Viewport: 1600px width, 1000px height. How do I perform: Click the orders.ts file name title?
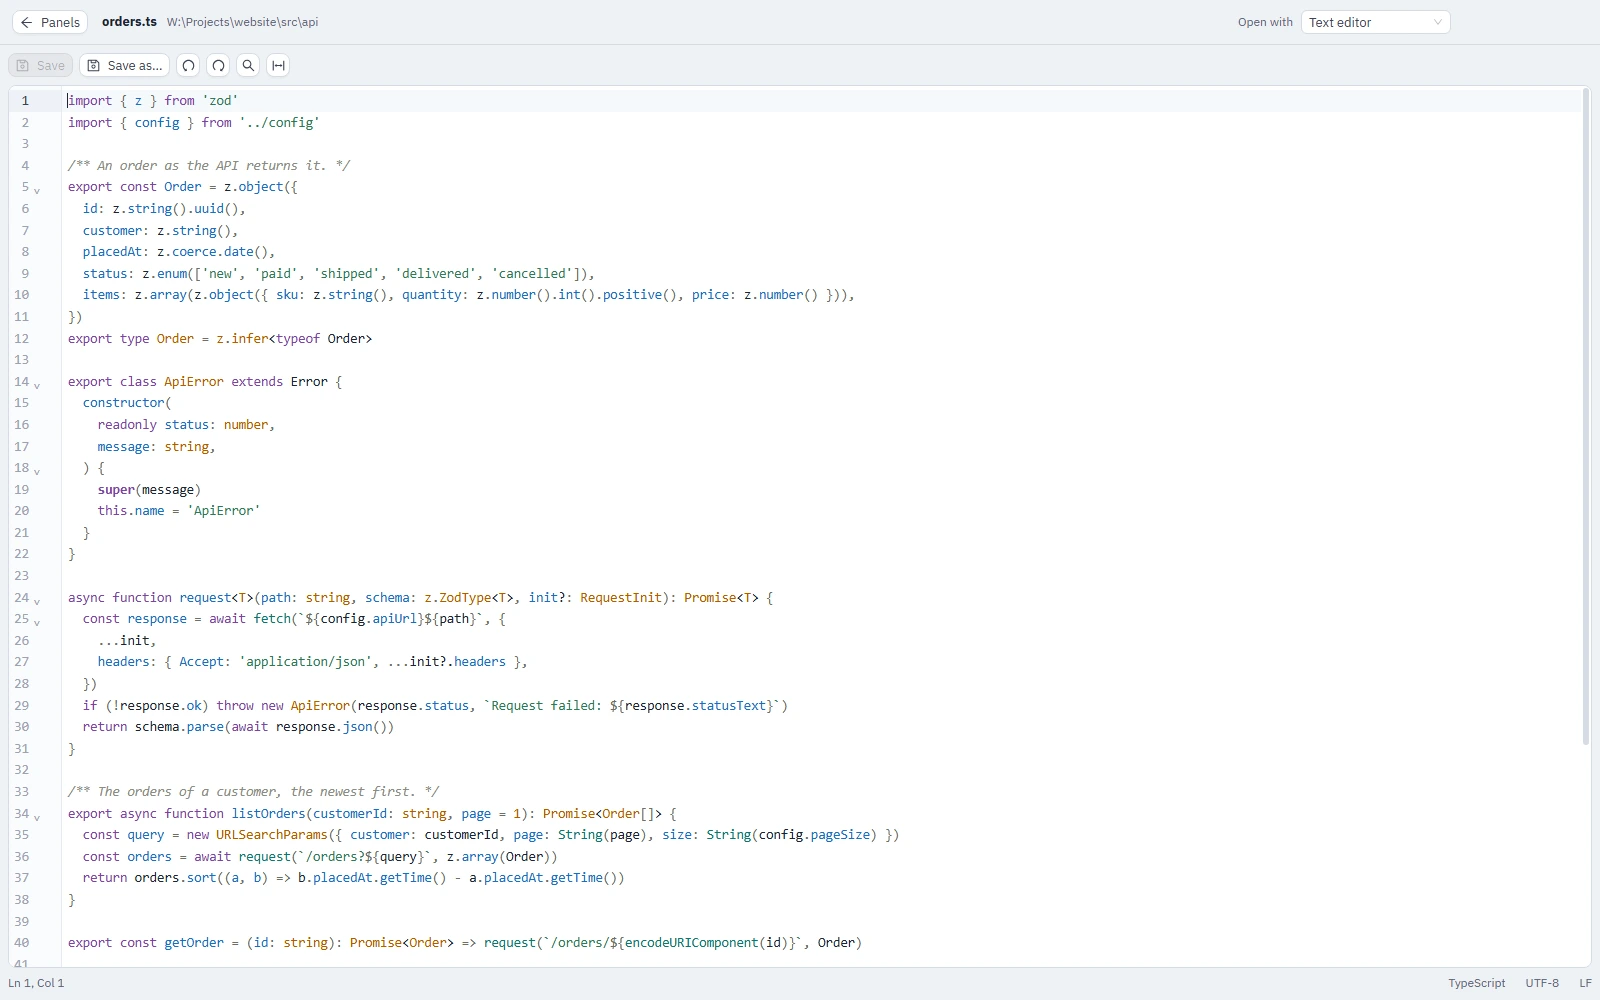pos(129,22)
